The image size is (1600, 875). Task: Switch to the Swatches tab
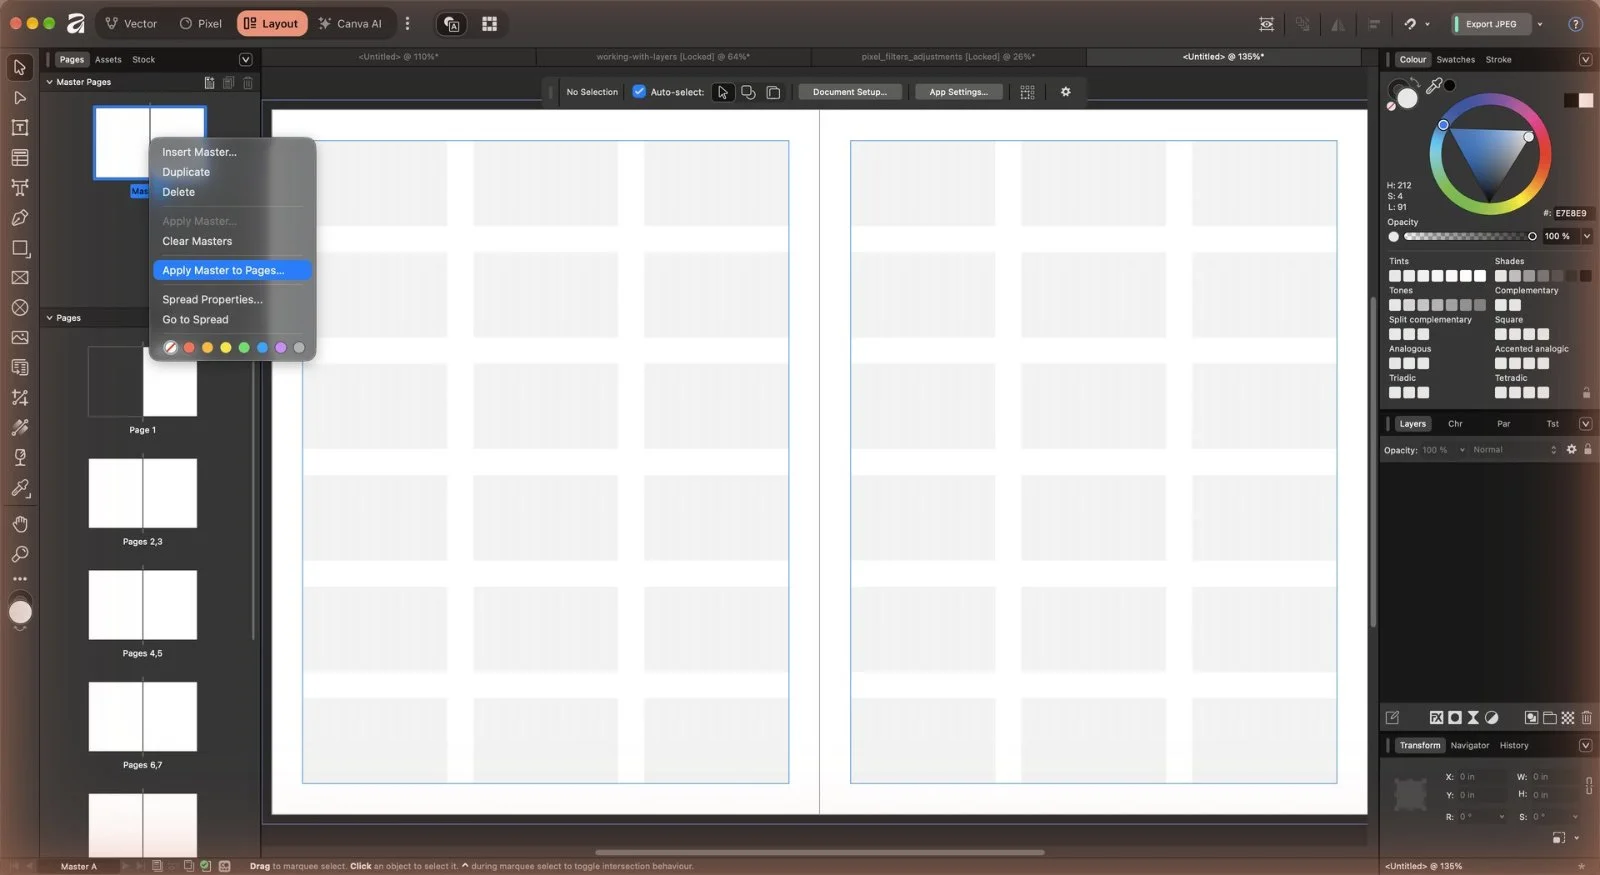click(1455, 60)
